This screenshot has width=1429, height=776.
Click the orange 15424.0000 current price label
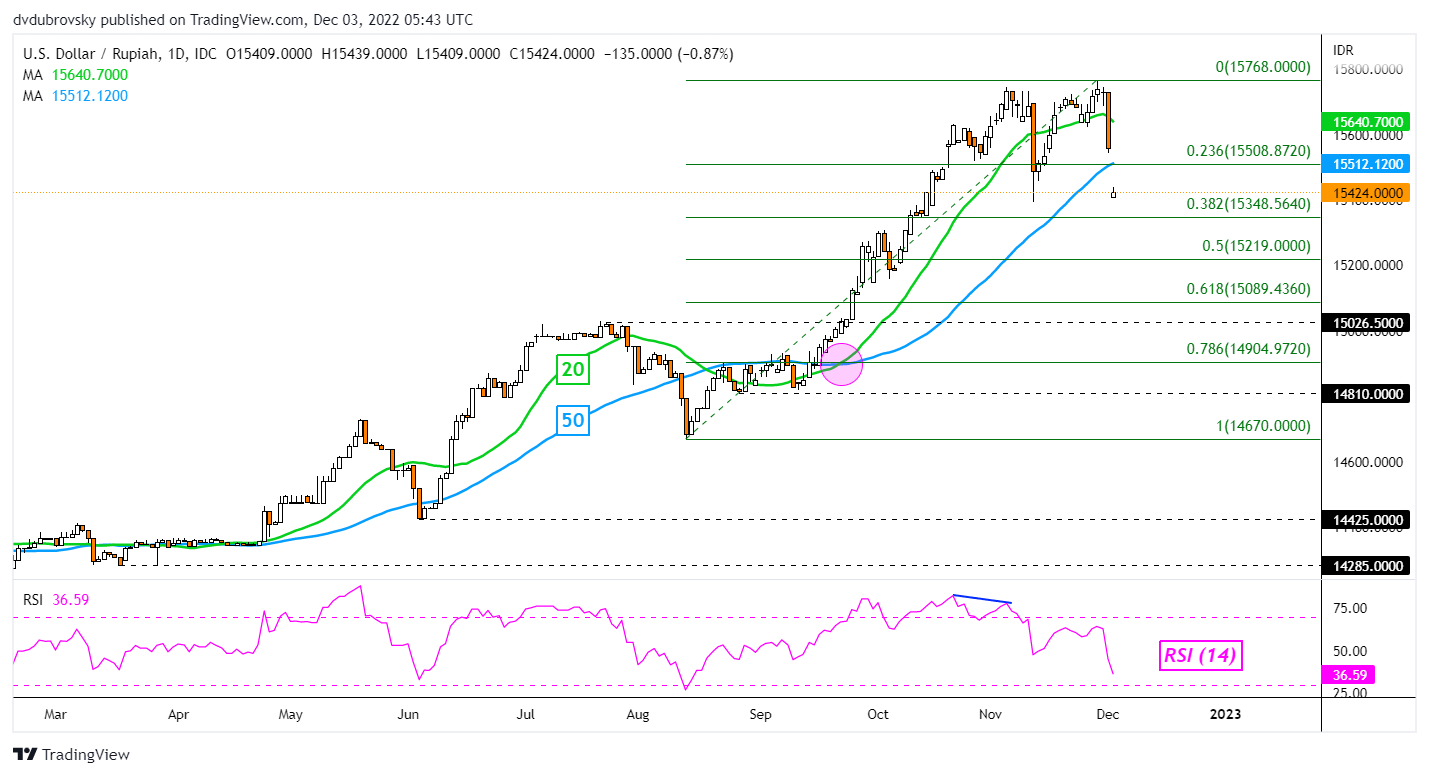click(x=1366, y=193)
